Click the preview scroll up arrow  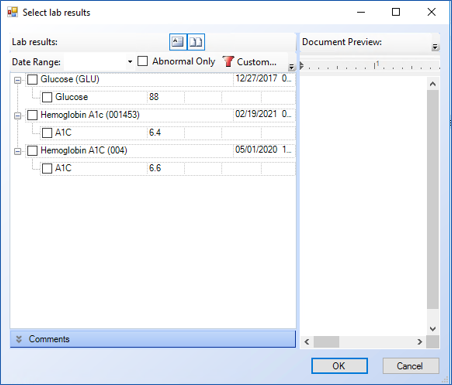tap(433, 84)
